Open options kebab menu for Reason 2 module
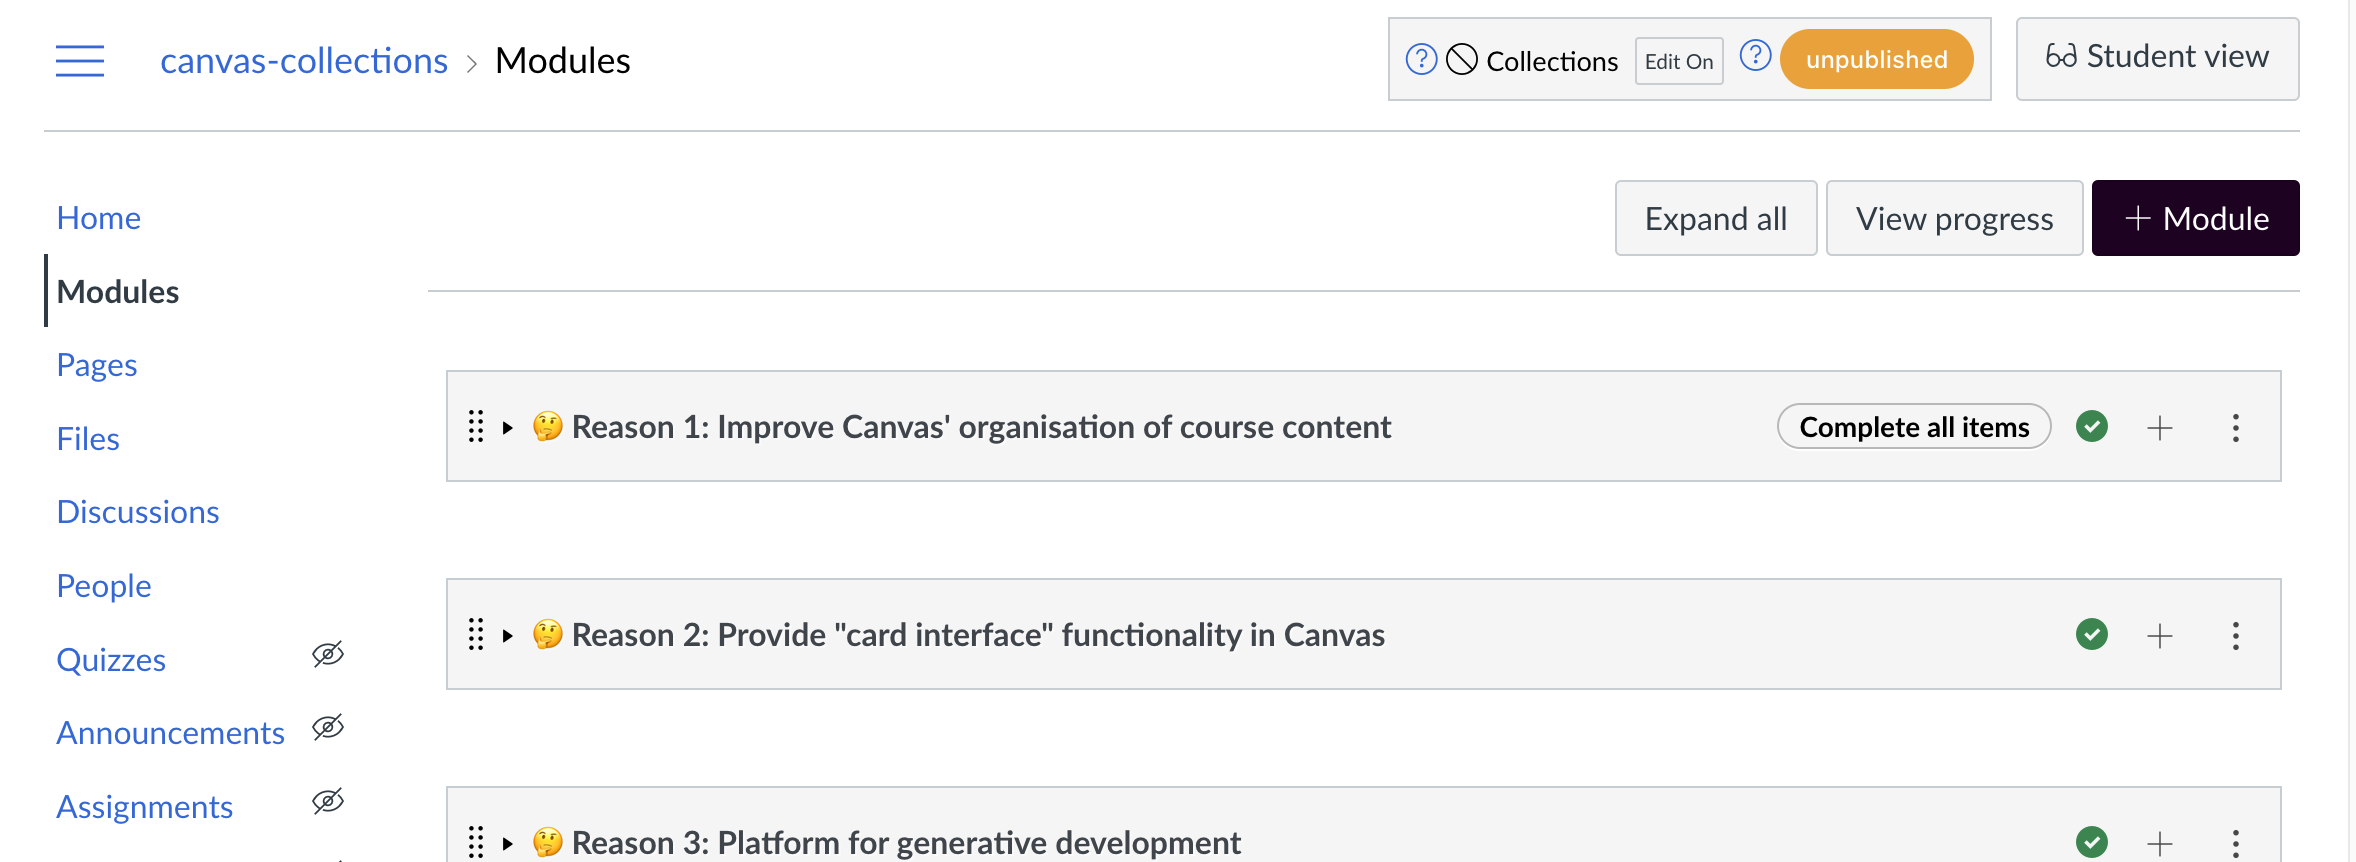2356x862 pixels. tap(2236, 636)
